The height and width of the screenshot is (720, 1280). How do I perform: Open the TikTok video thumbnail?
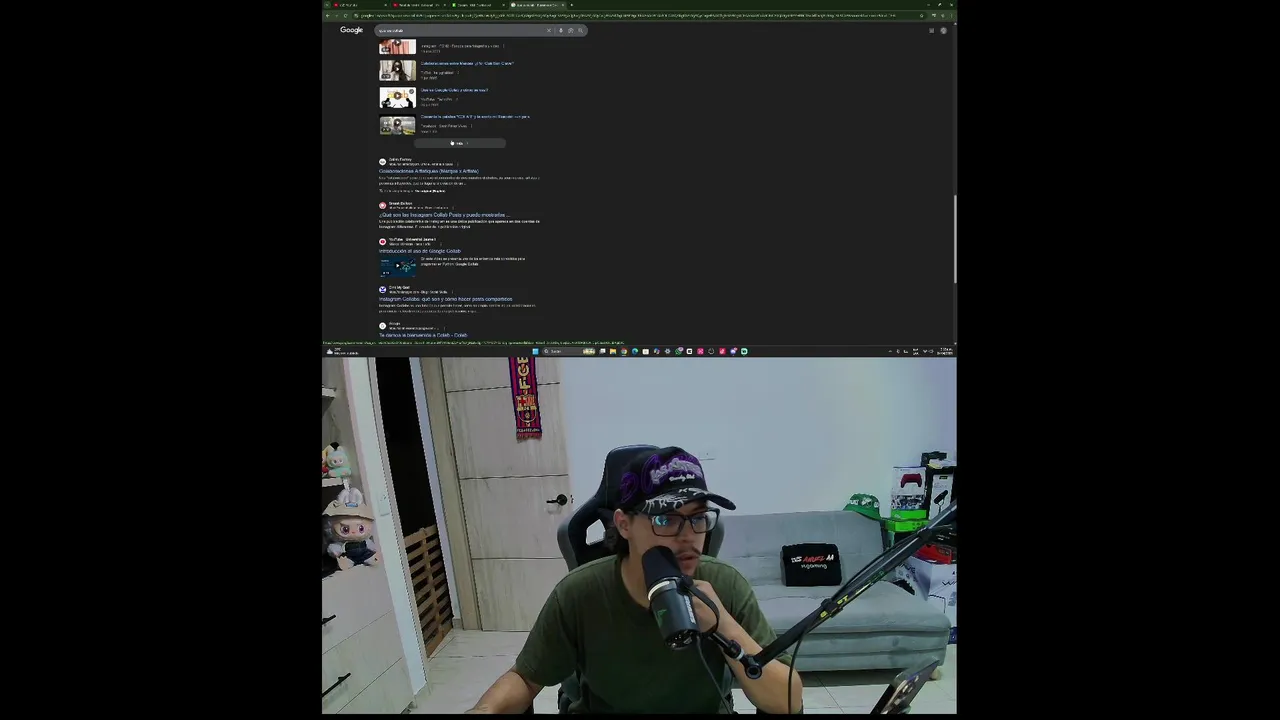point(397,70)
